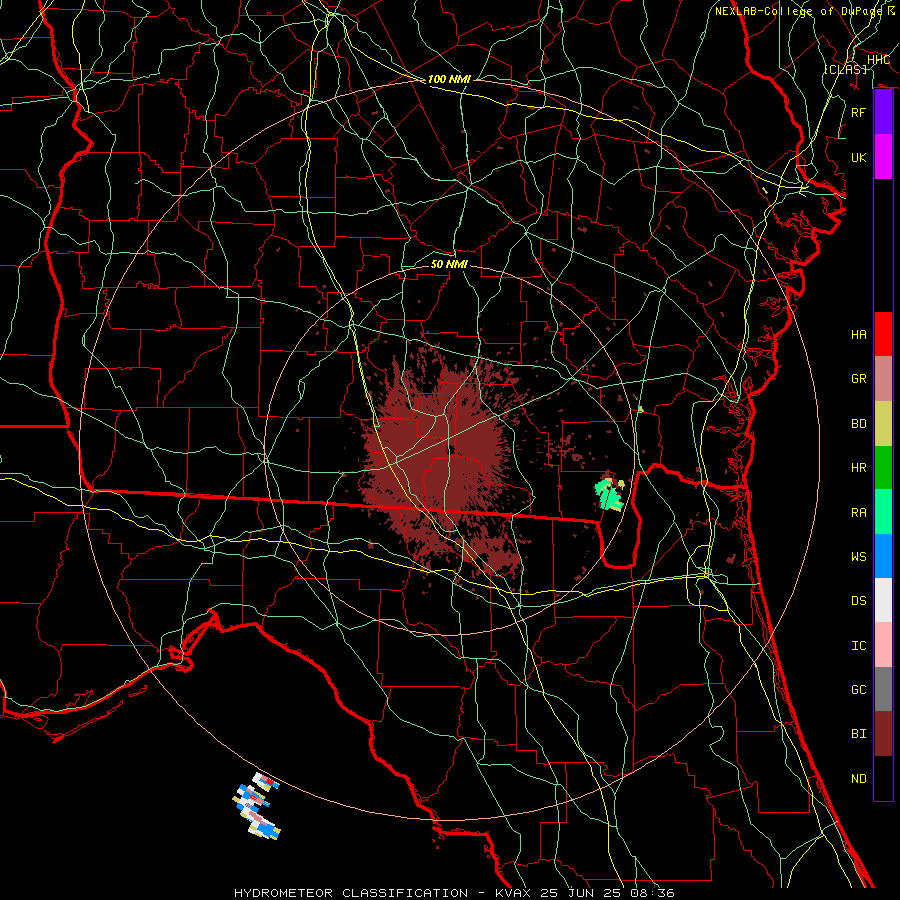The image size is (900, 900).
Task: Click the BD yellow legend swatch
Action: click(883, 423)
